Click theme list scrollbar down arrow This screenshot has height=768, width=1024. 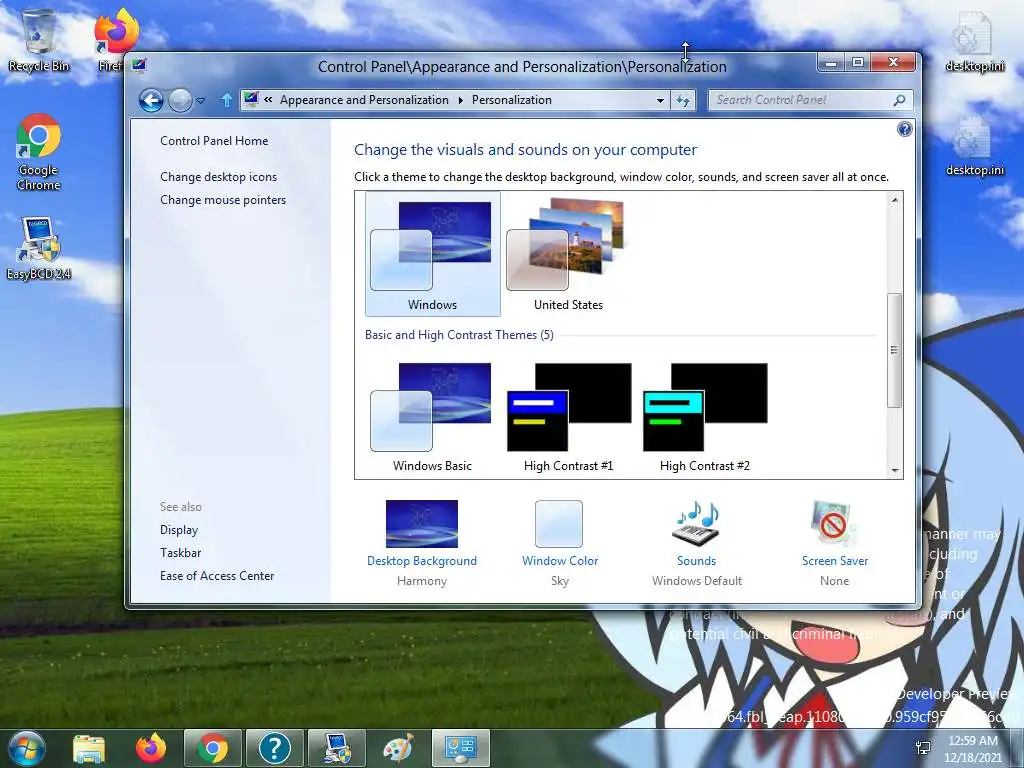[895, 470]
